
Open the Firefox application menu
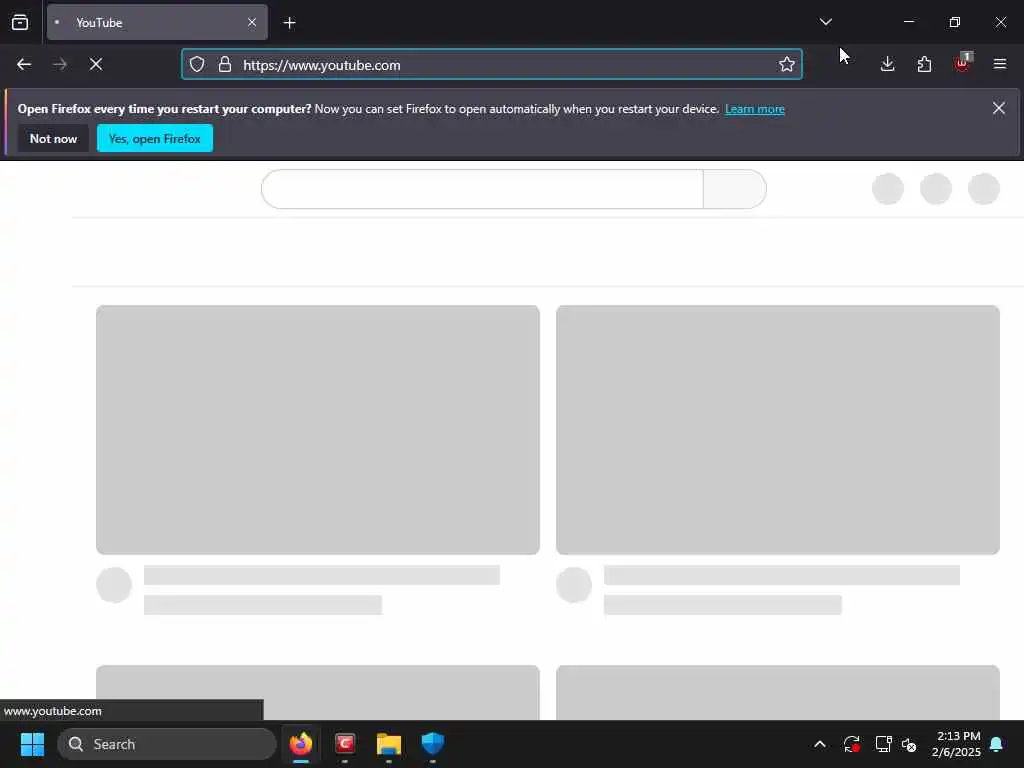[x=999, y=64]
